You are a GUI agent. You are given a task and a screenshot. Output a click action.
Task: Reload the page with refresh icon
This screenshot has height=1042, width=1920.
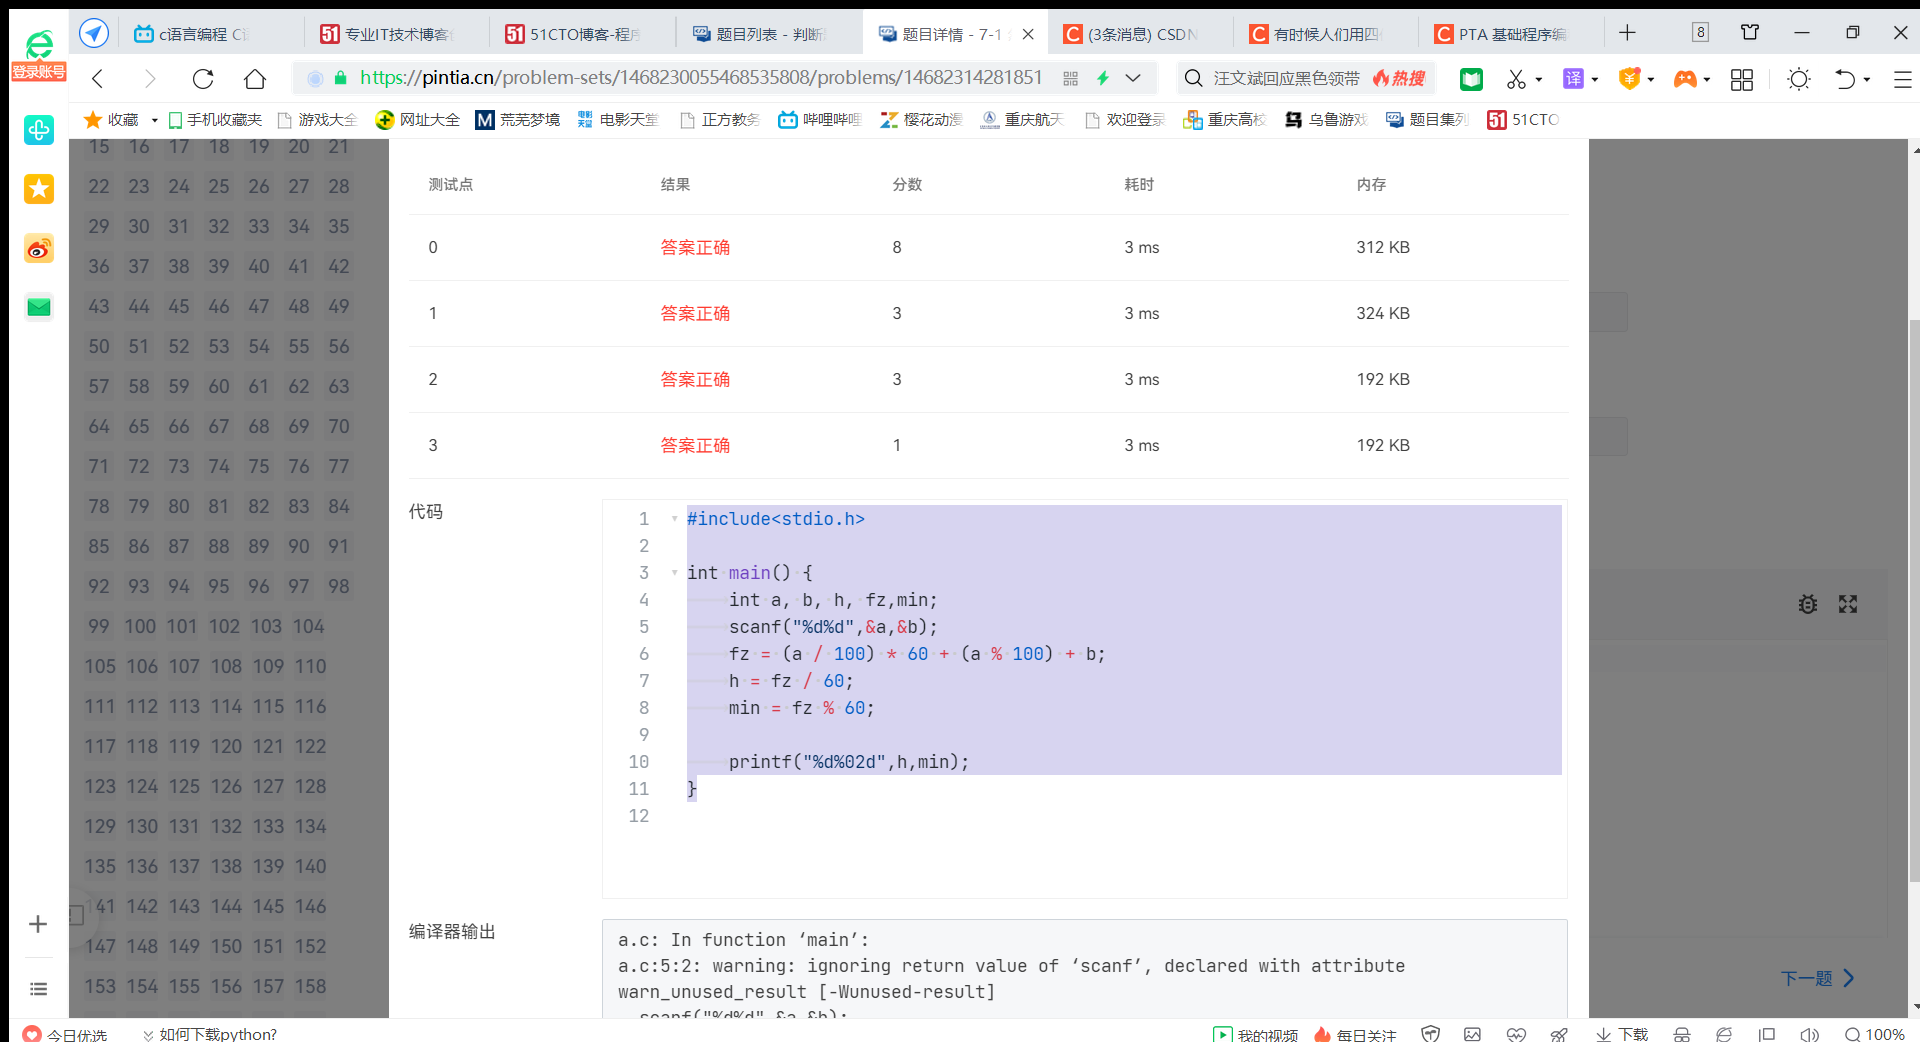[x=203, y=78]
